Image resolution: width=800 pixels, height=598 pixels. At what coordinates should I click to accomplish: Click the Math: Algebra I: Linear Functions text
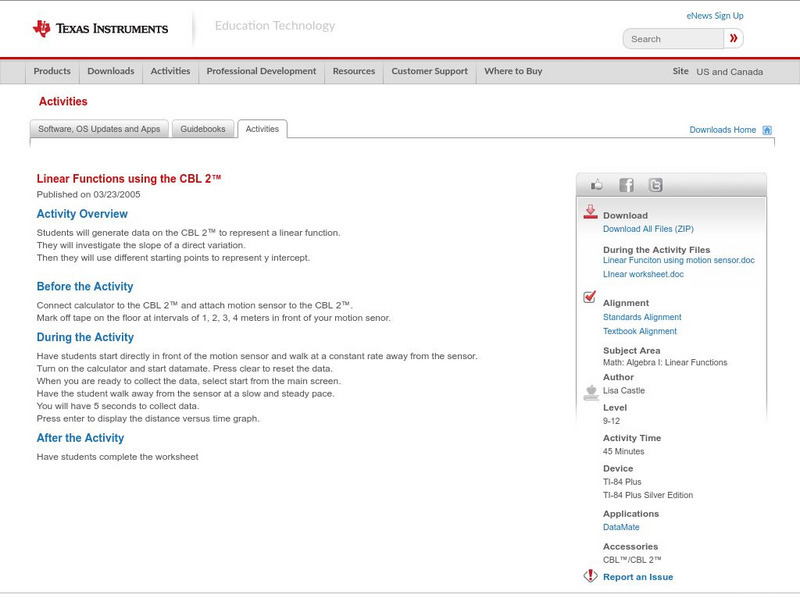(665, 363)
